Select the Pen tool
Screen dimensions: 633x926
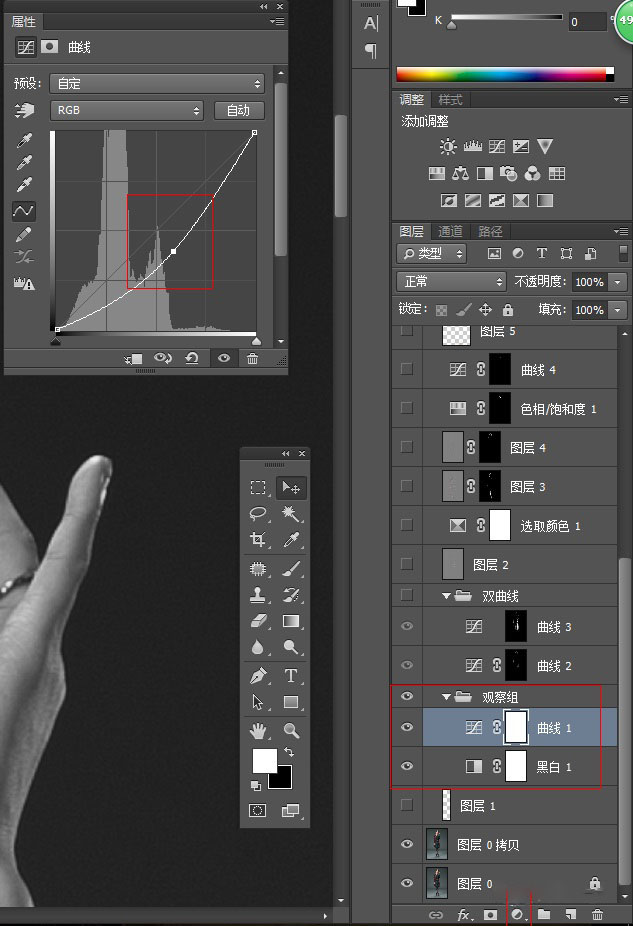257,675
